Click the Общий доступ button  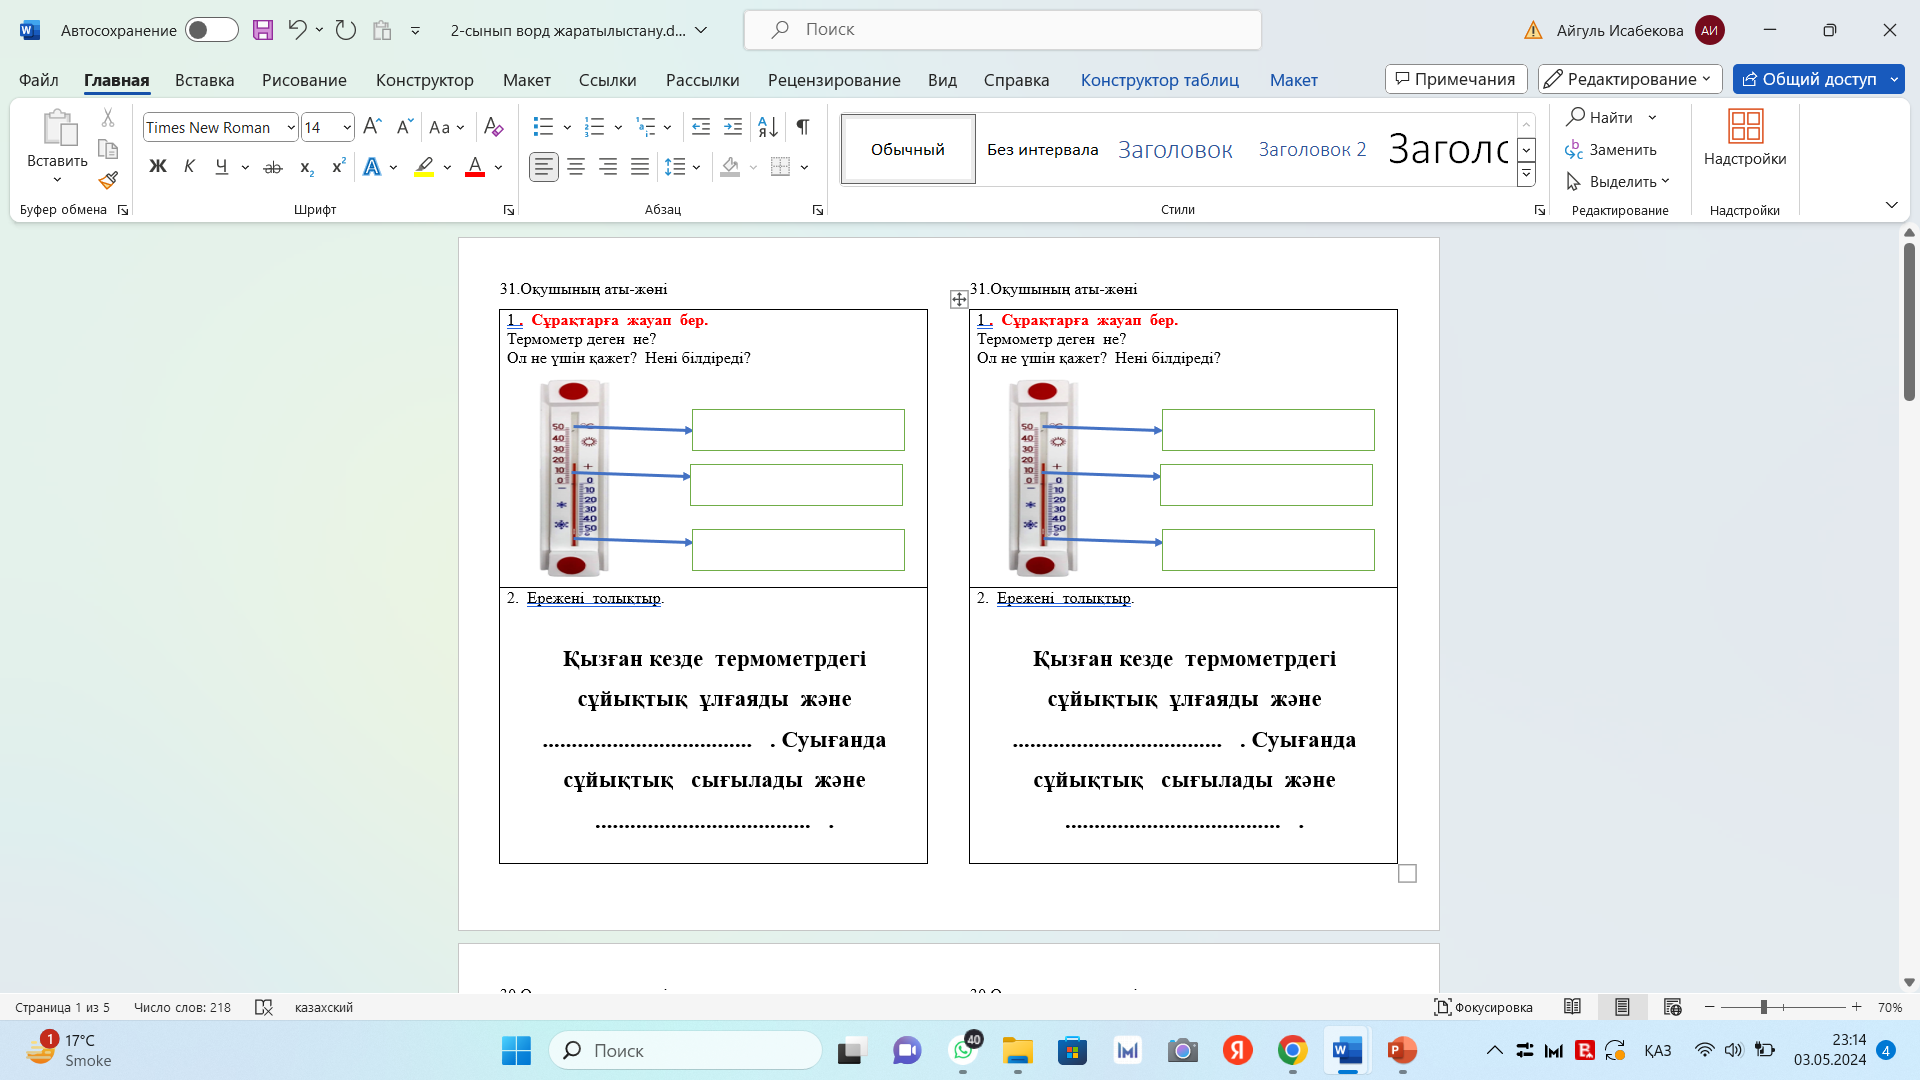click(x=1809, y=79)
